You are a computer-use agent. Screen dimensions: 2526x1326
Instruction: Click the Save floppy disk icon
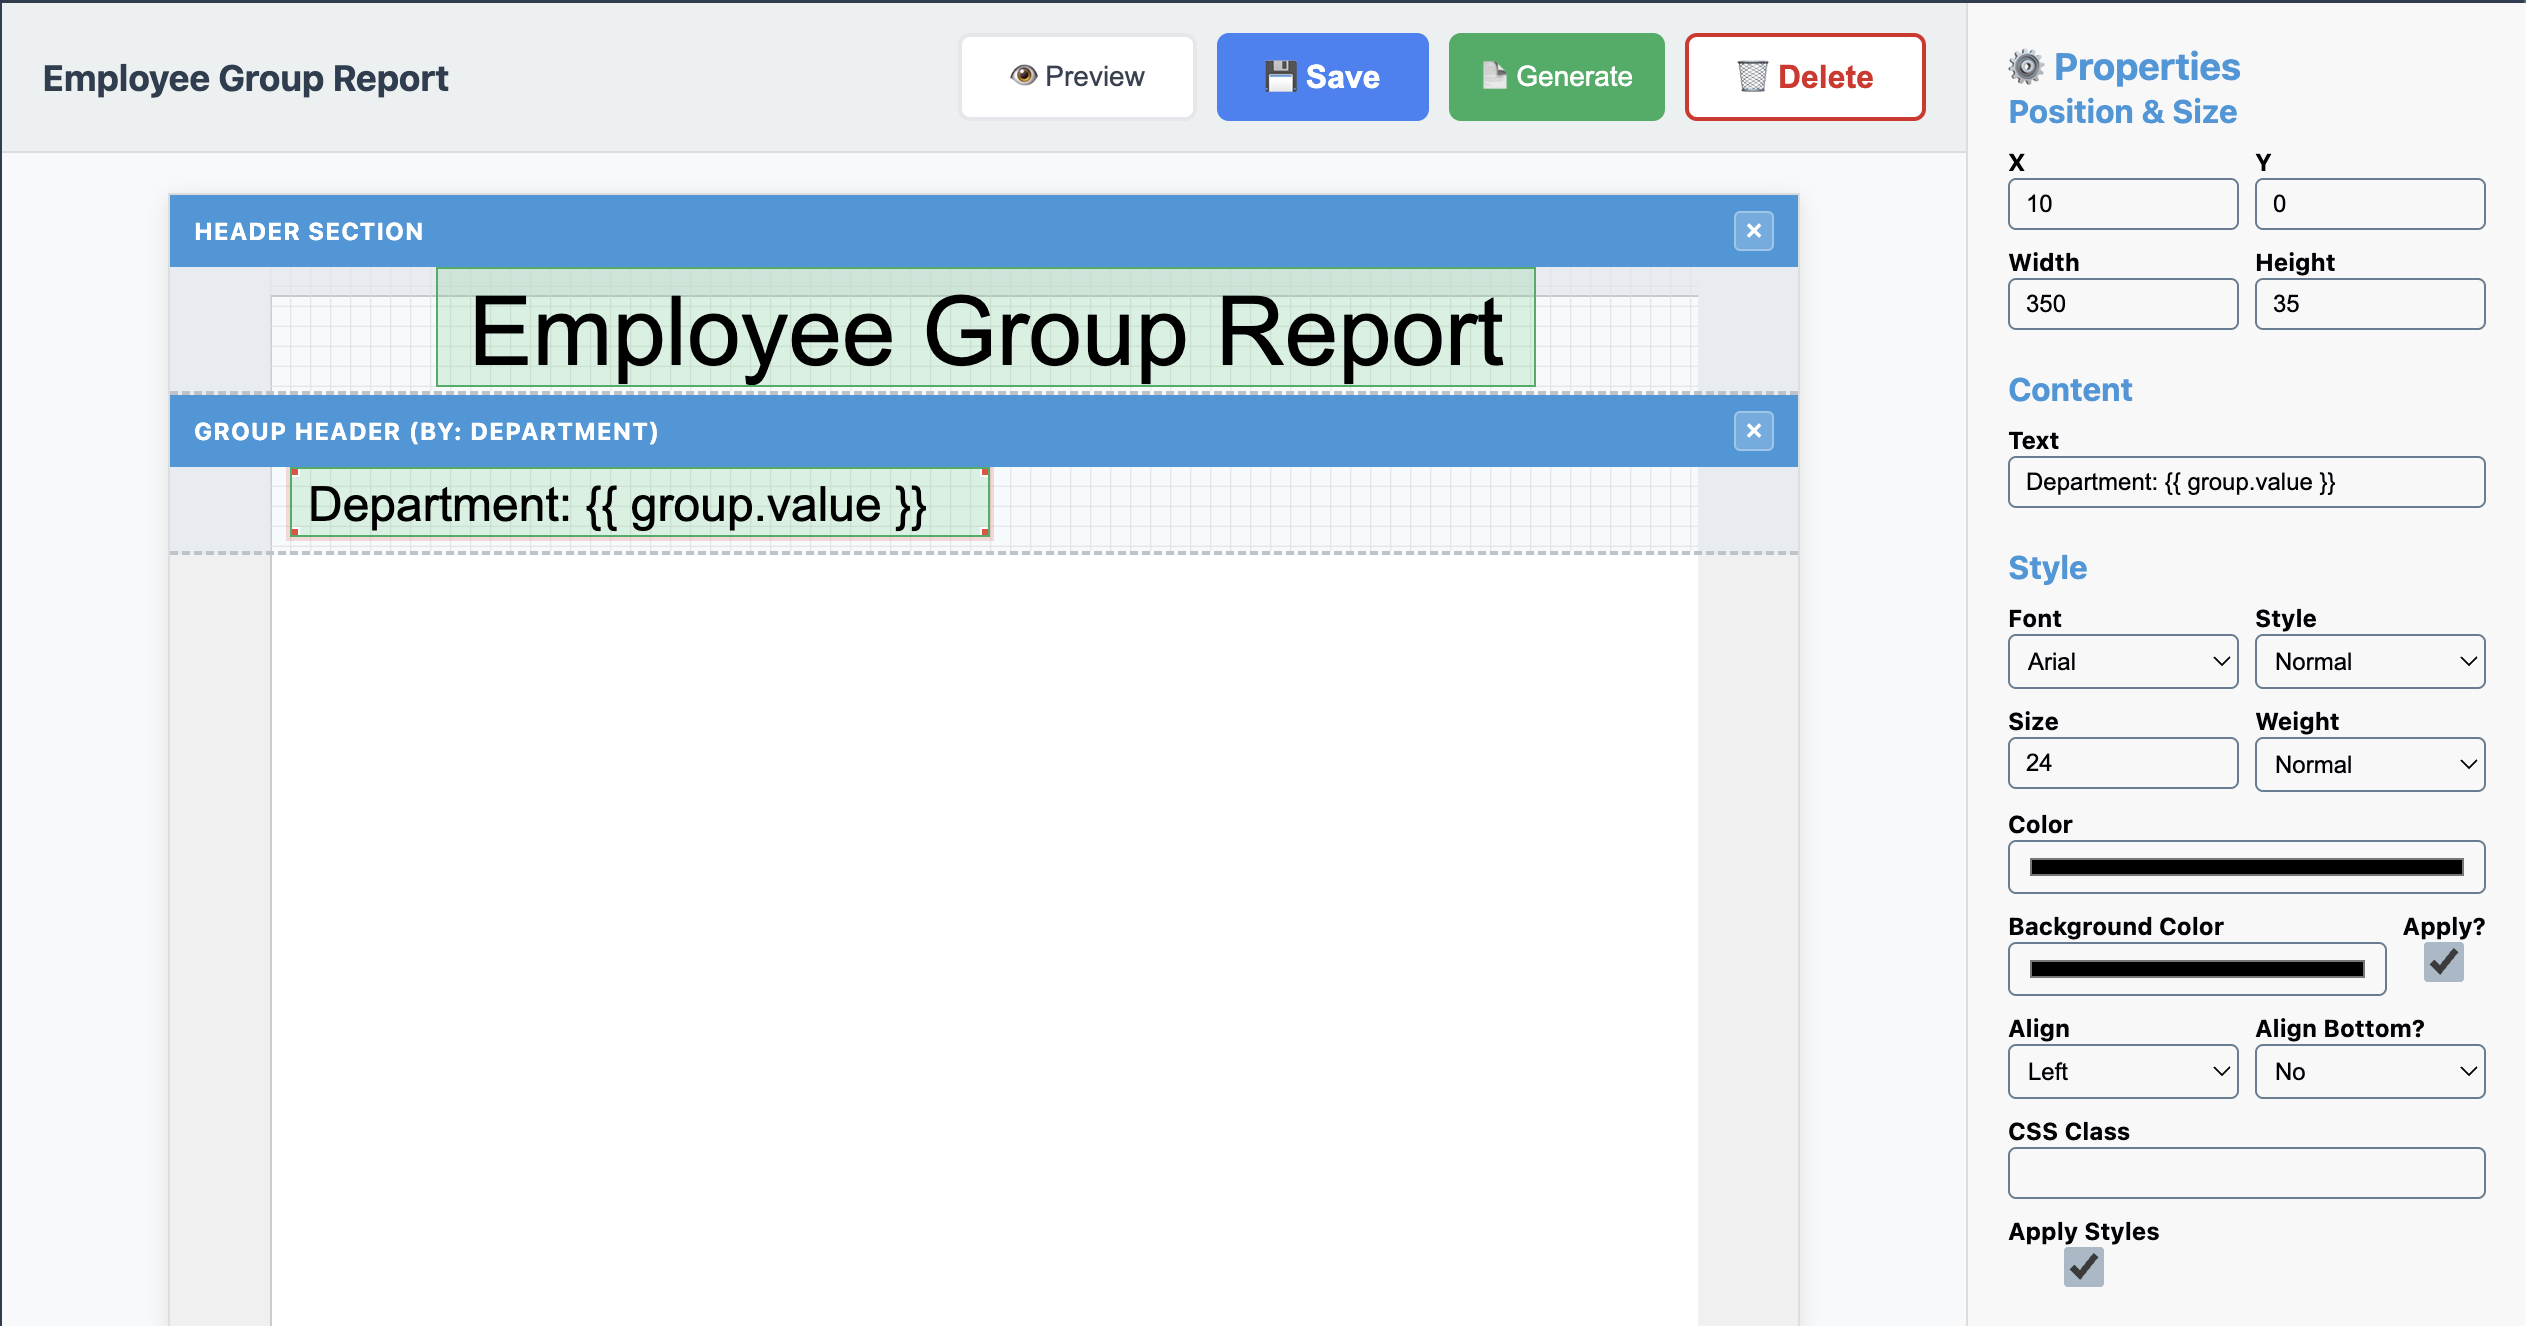click(x=1283, y=75)
